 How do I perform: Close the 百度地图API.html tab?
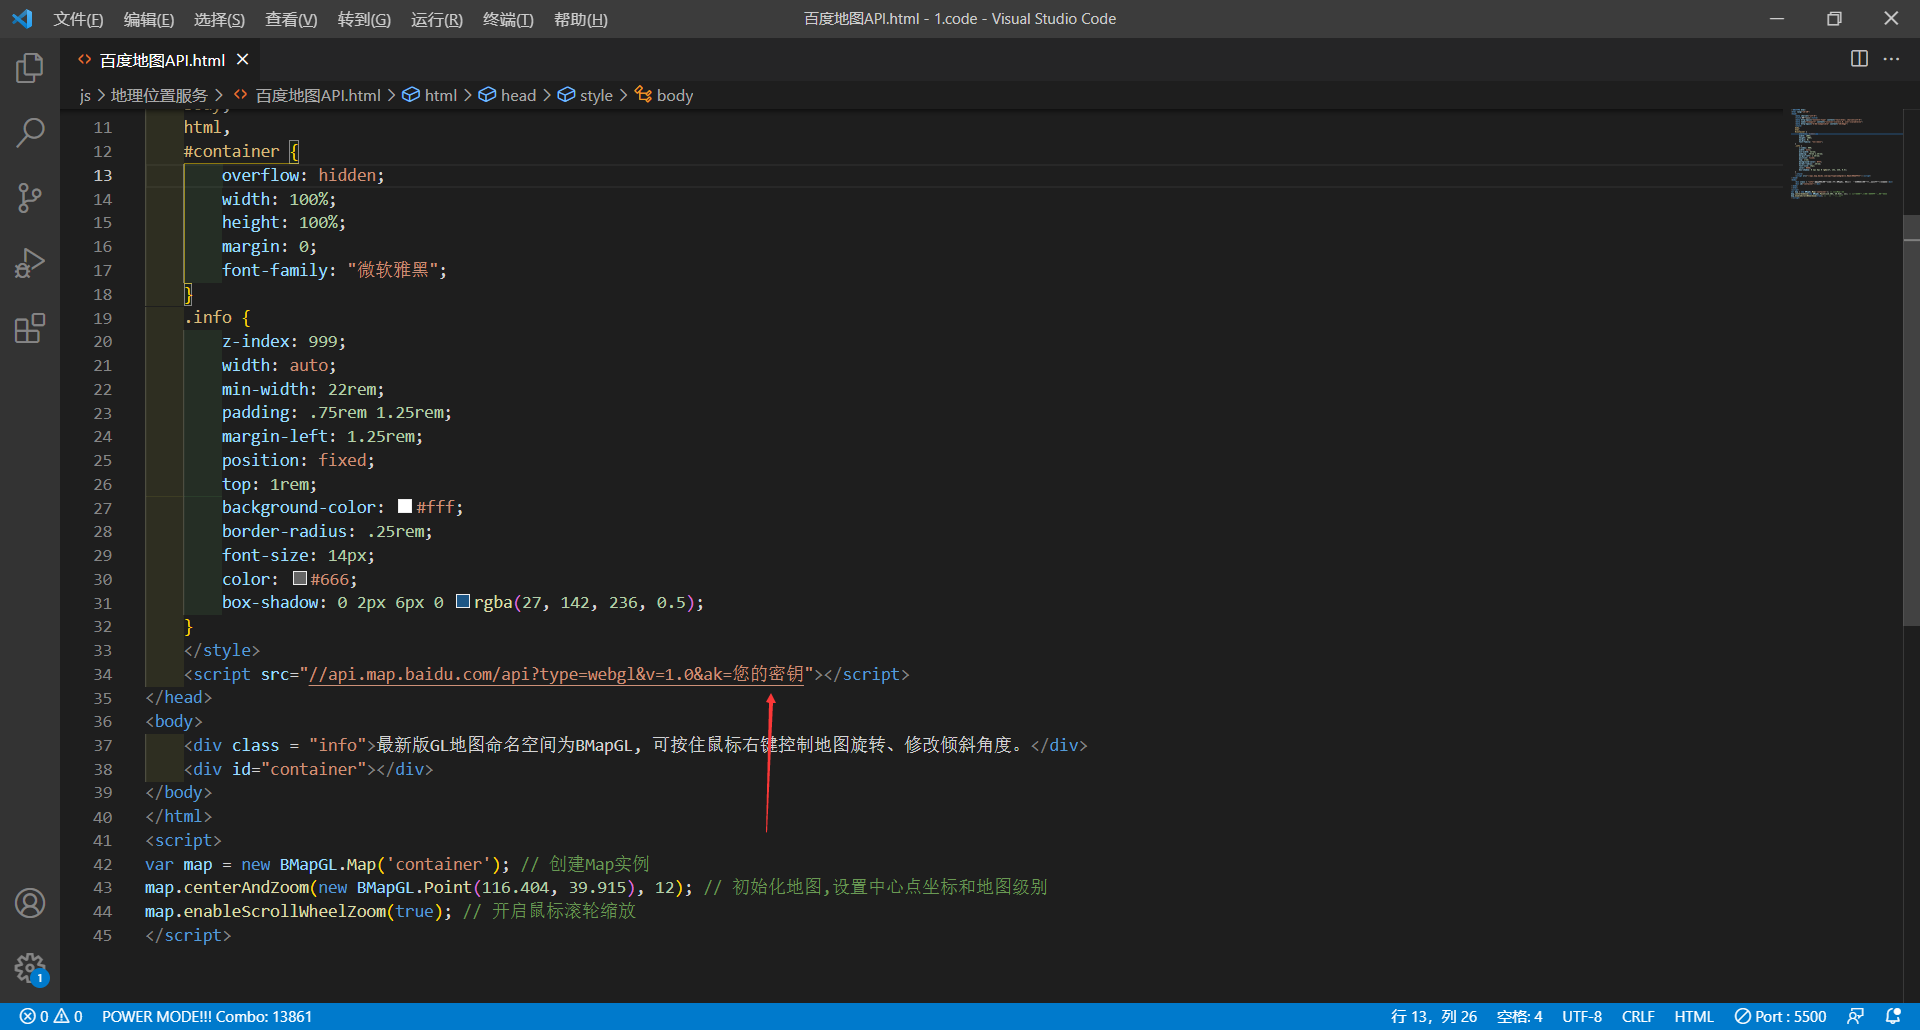pos(242,60)
